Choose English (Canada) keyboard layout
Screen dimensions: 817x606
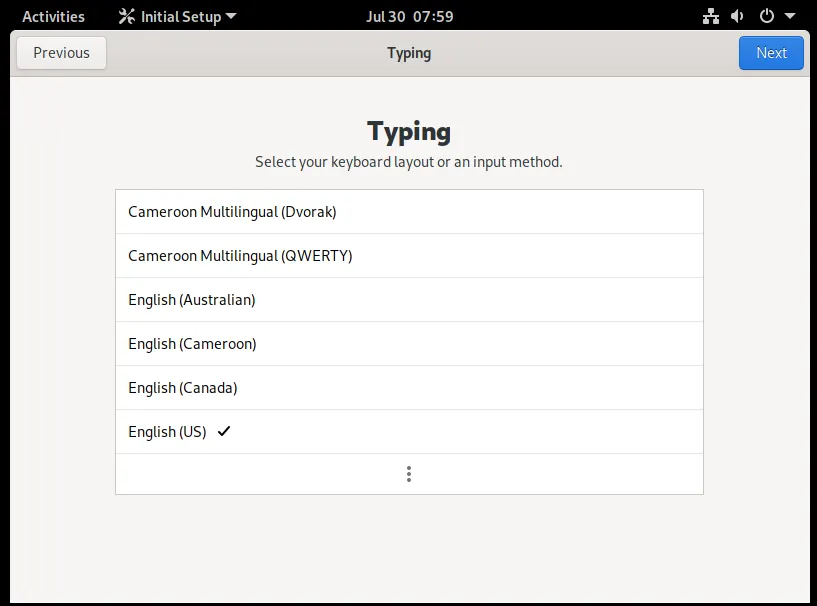pyautogui.click(x=183, y=388)
